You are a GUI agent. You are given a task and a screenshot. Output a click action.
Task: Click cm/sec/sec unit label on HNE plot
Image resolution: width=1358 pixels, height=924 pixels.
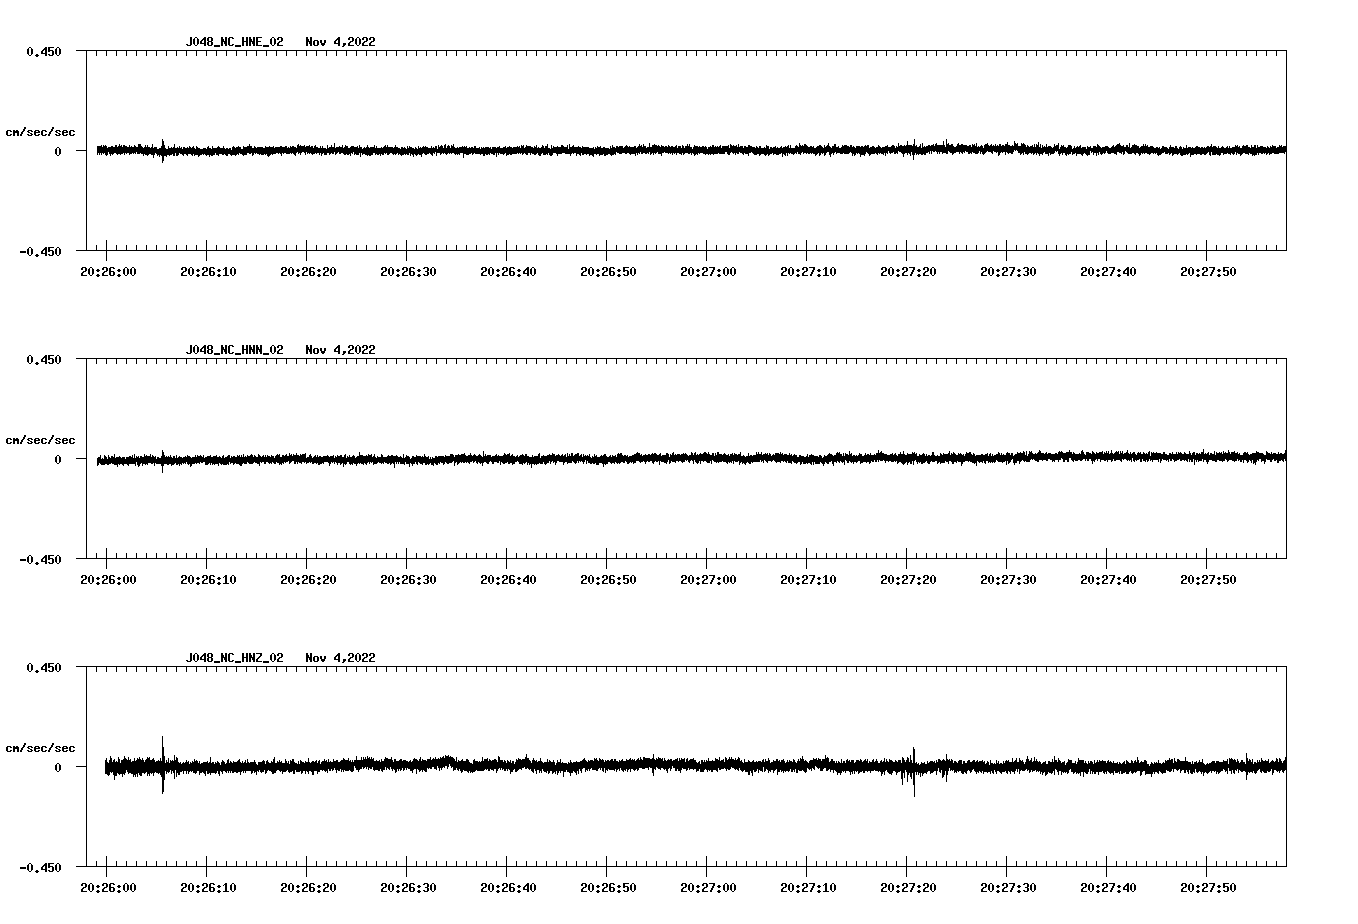tap(40, 132)
